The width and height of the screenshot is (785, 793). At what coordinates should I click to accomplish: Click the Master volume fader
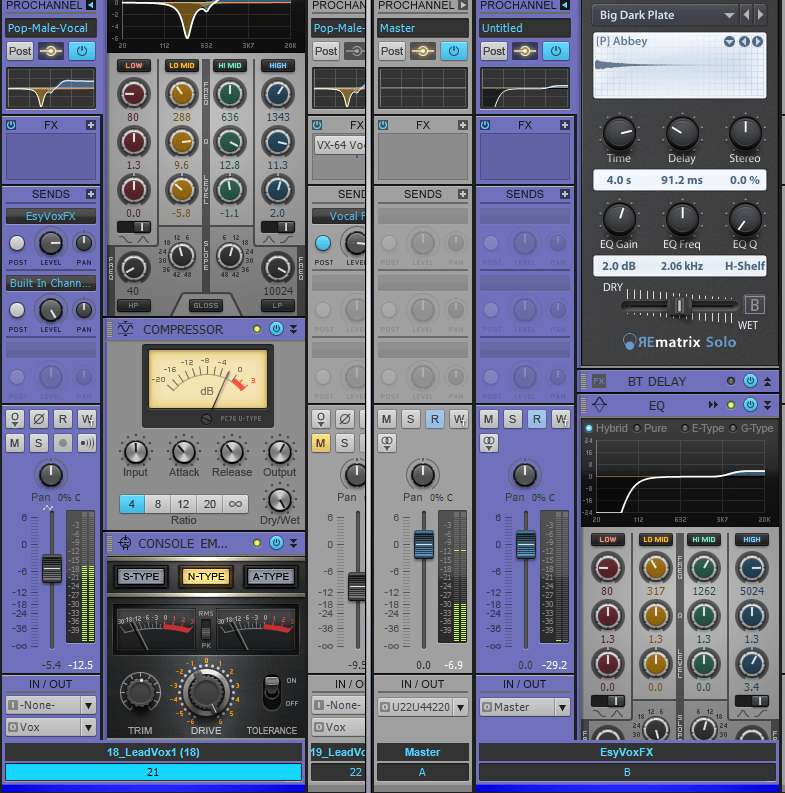[x=424, y=544]
